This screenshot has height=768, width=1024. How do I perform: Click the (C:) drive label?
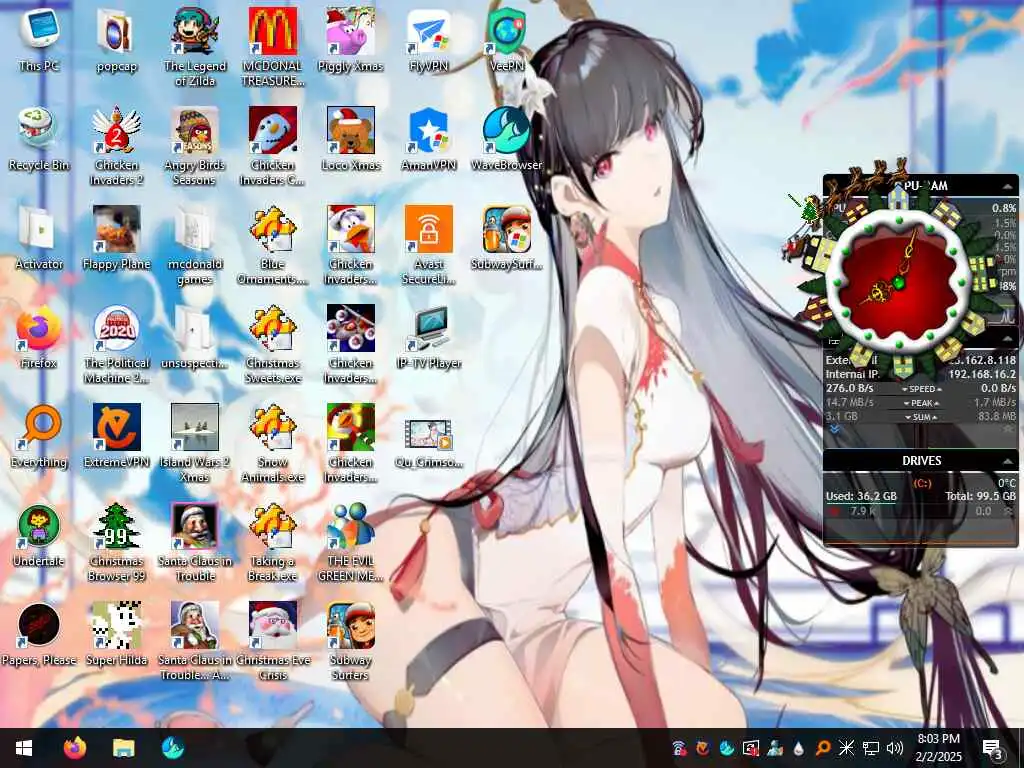[921, 483]
